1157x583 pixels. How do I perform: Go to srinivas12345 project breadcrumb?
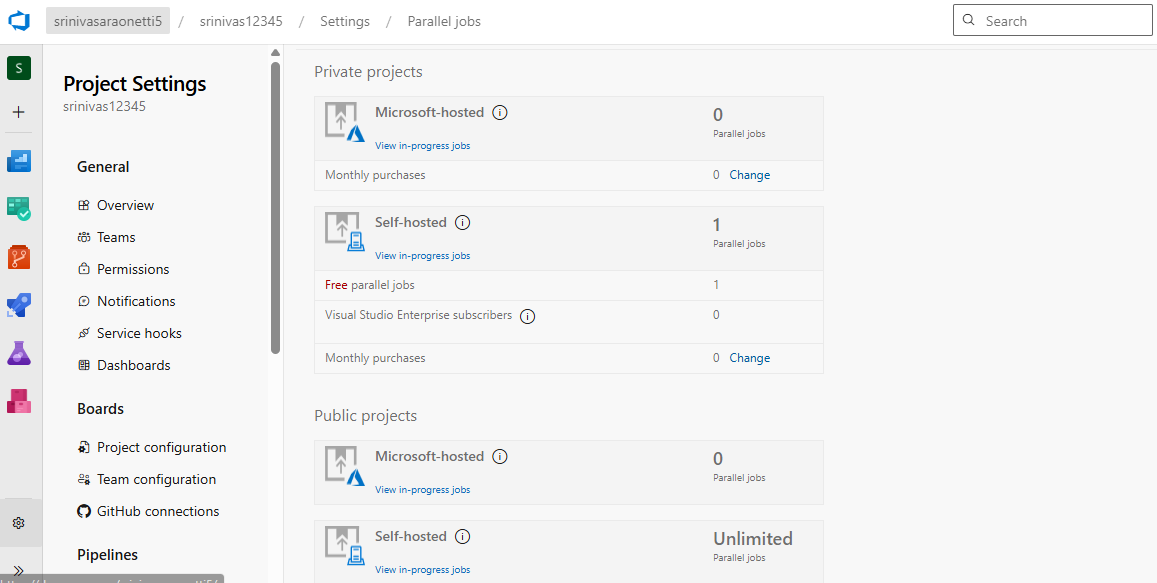(241, 21)
